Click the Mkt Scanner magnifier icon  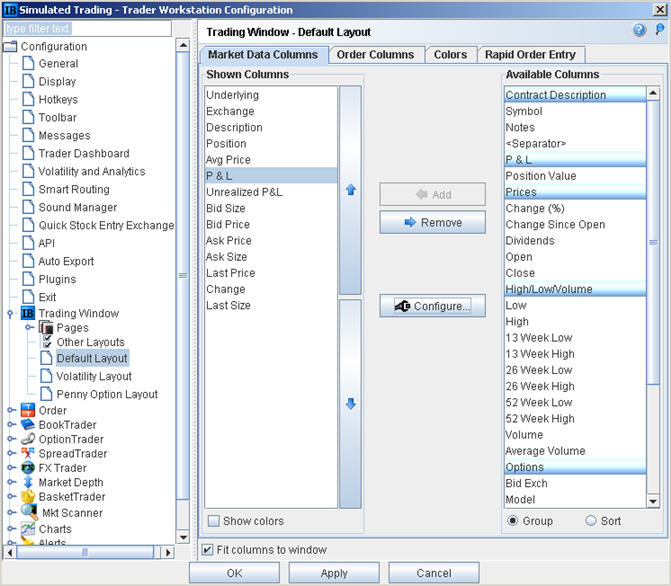pos(29,512)
